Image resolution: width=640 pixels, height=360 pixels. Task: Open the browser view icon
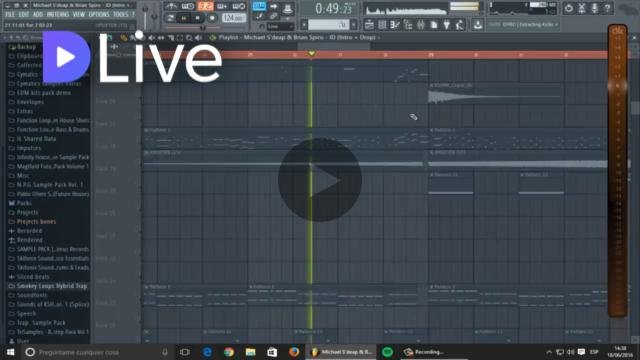click(408, 25)
